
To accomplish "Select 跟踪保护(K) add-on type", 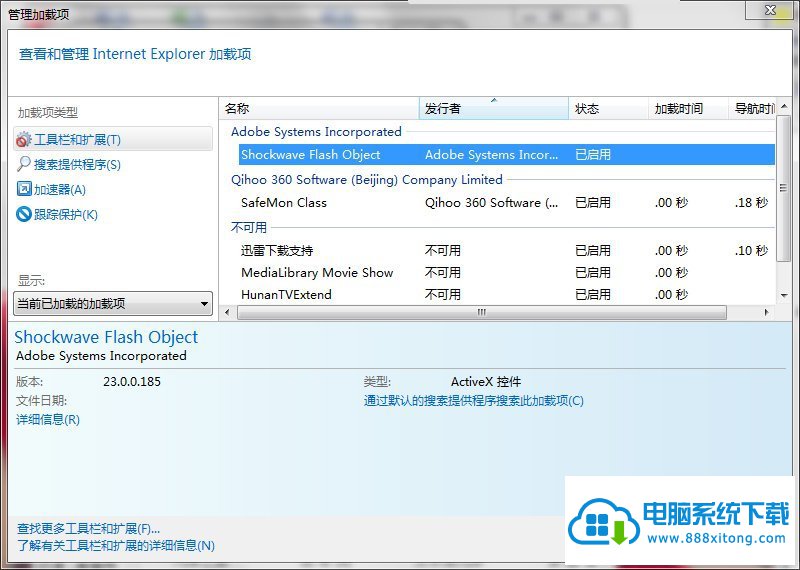I will (x=66, y=214).
